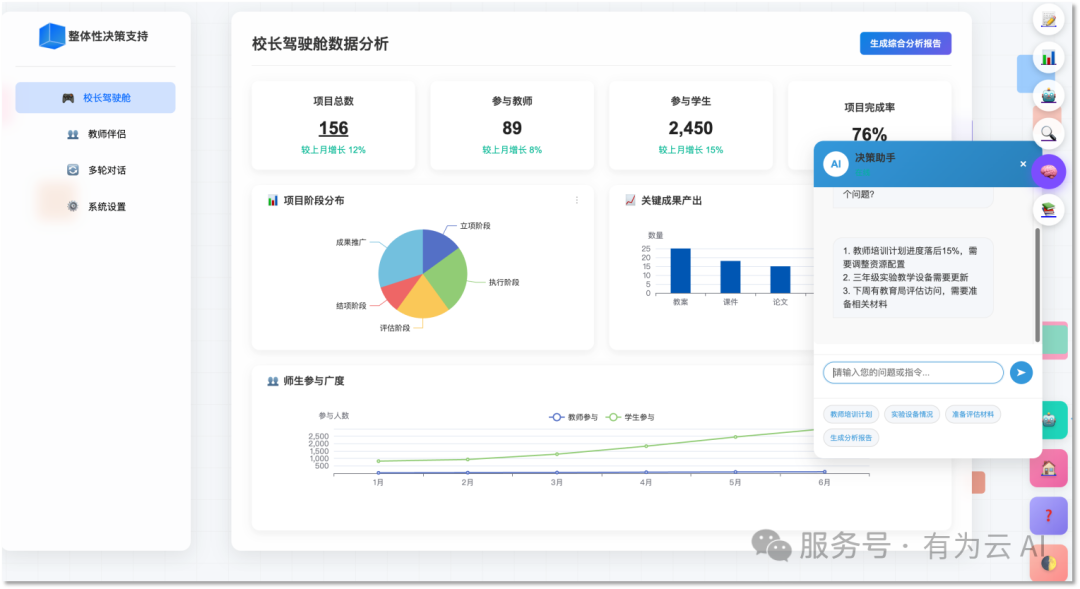1080x589 pixels.
Task: Click the bar chart icon in right toolbar
Action: 1046,58
